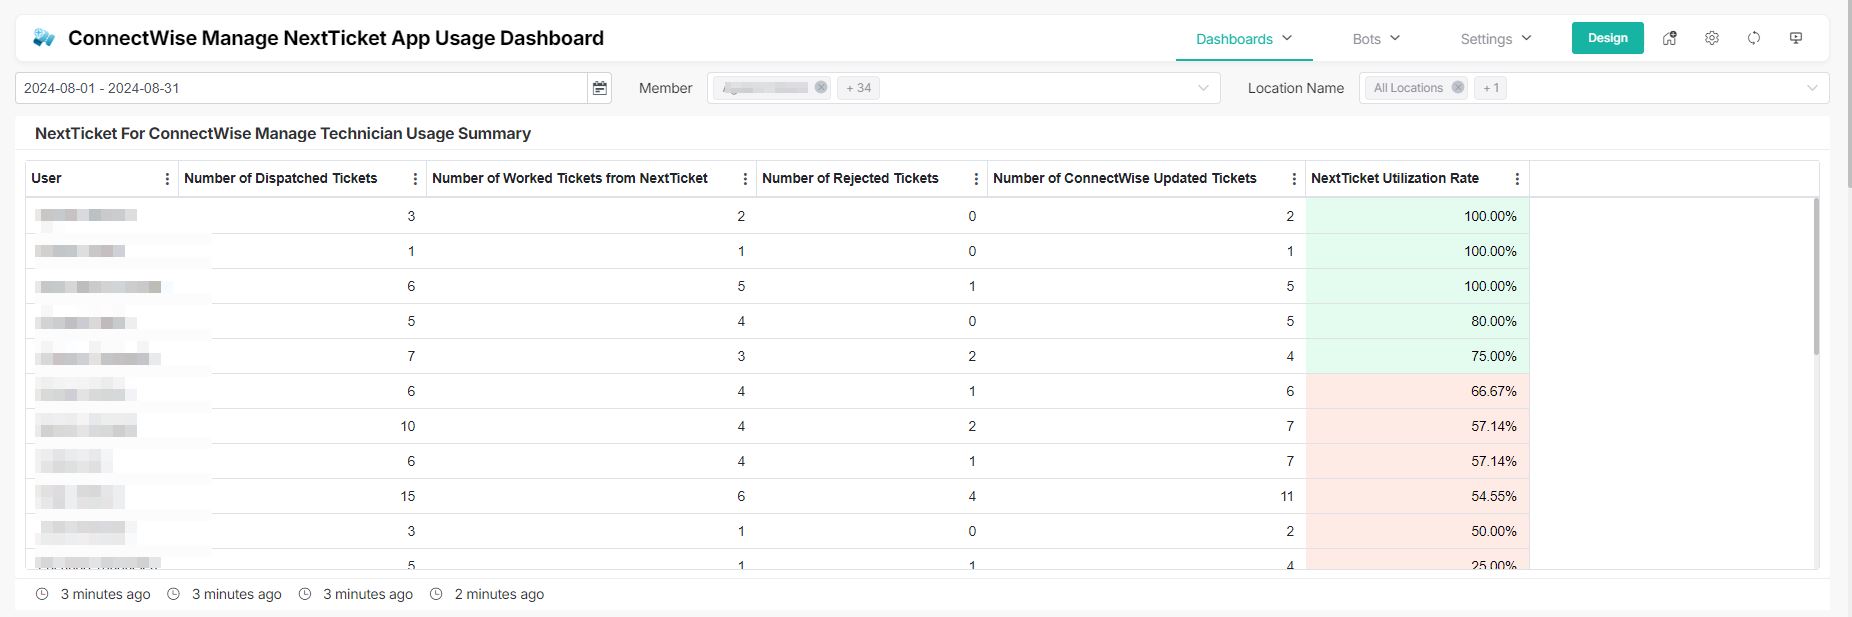Open the Number of Rejected Tickets column menu
The image size is (1852, 617).
coord(976,179)
